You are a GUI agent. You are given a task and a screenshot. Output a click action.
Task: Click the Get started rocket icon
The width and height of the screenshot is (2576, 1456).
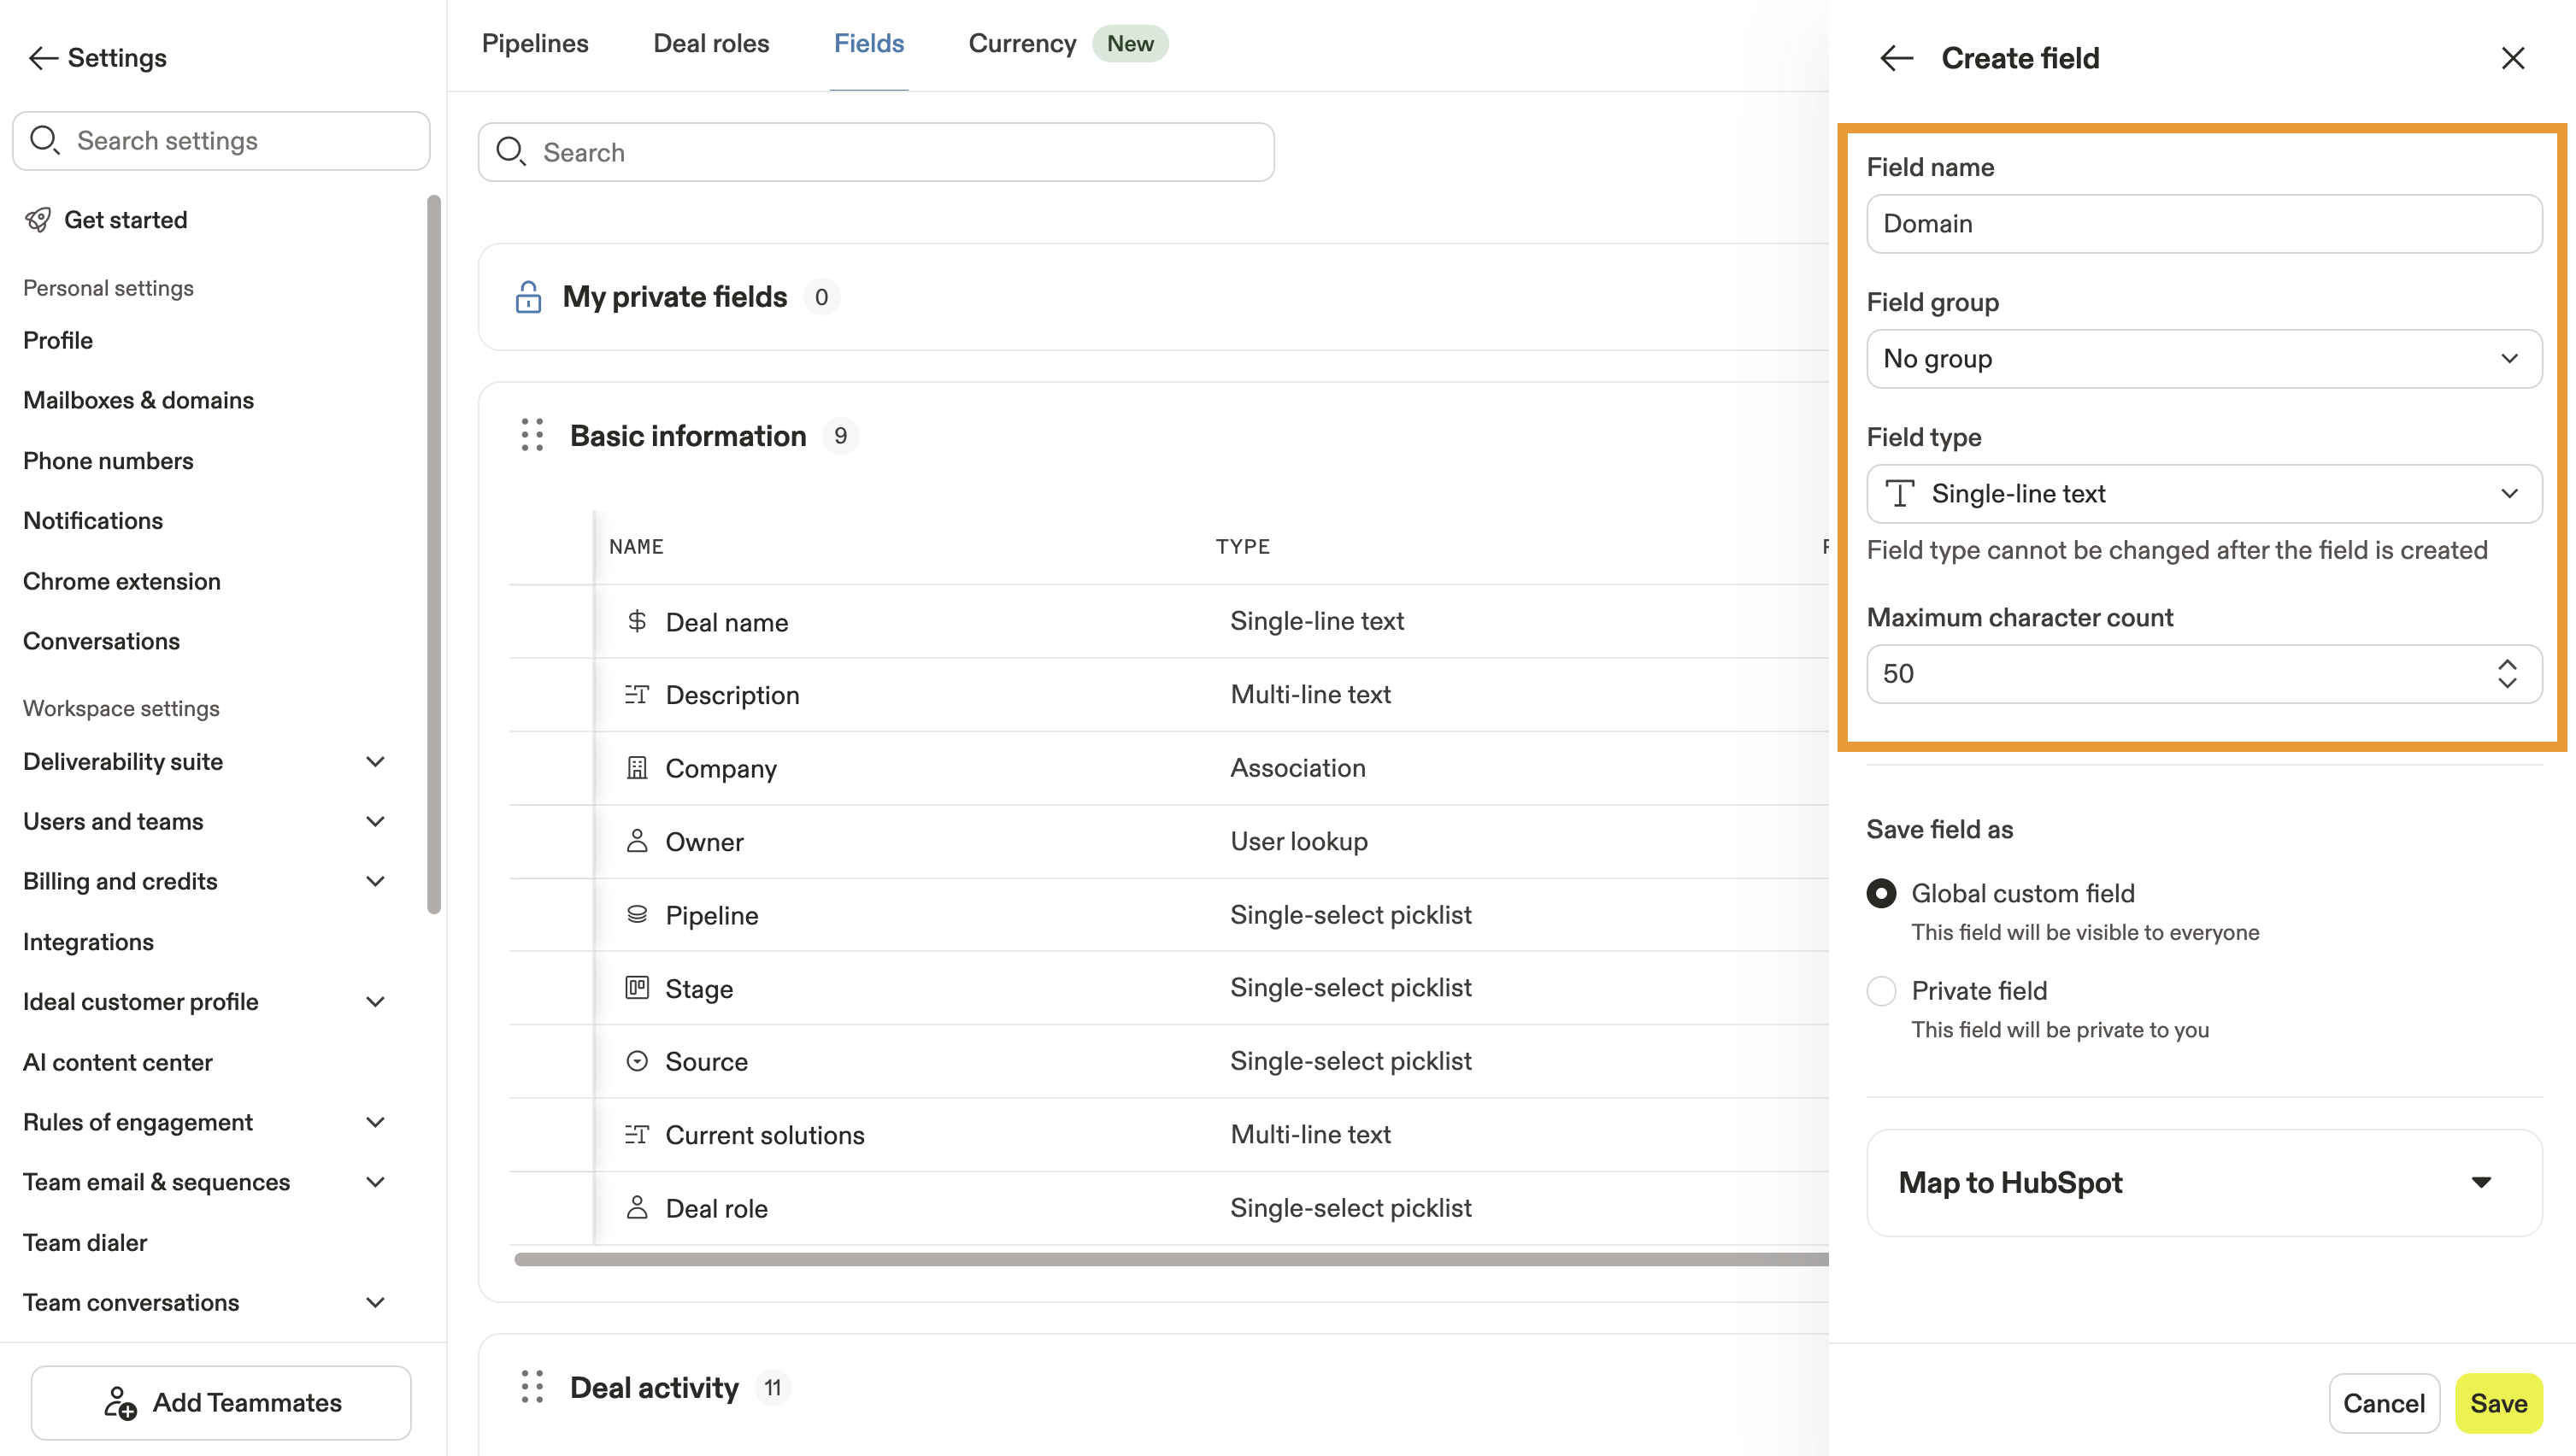pos(38,220)
